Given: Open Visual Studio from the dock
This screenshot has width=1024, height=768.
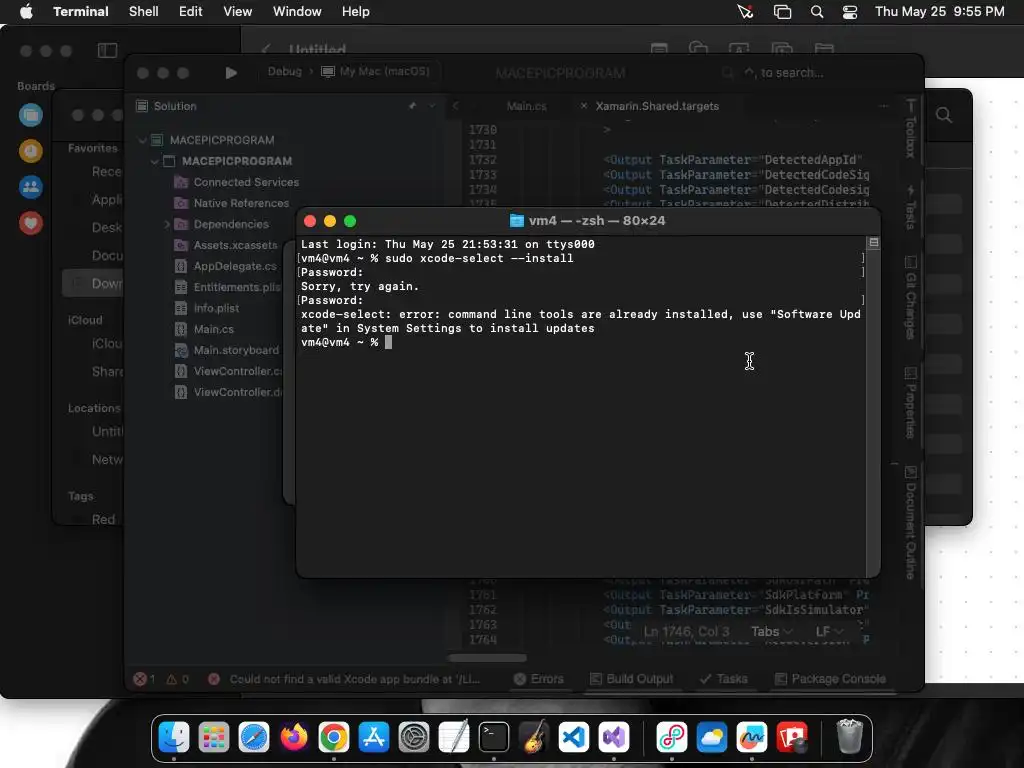Looking at the screenshot, I should (614, 738).
